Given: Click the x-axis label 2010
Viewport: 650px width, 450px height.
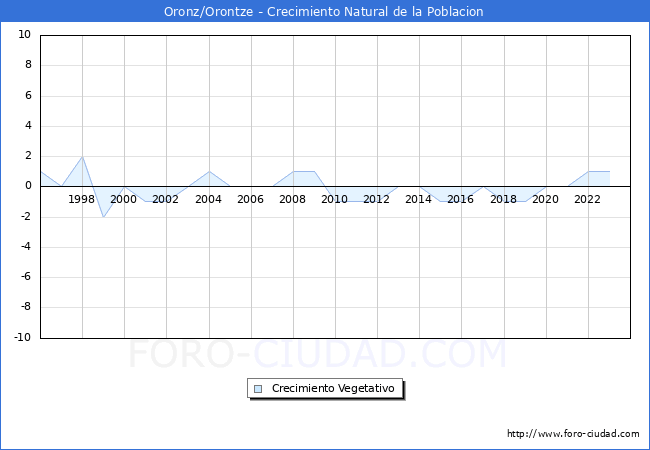Looking at the screenshot, I should (x=335, y=199).
